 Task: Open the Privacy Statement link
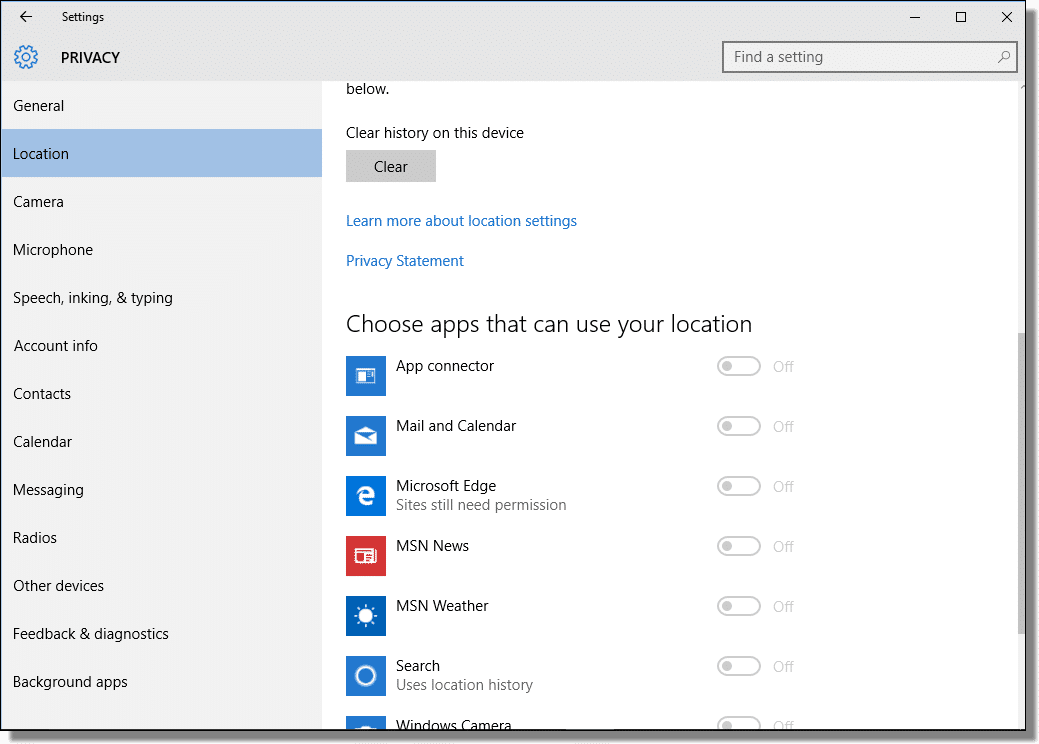[404, 260]
